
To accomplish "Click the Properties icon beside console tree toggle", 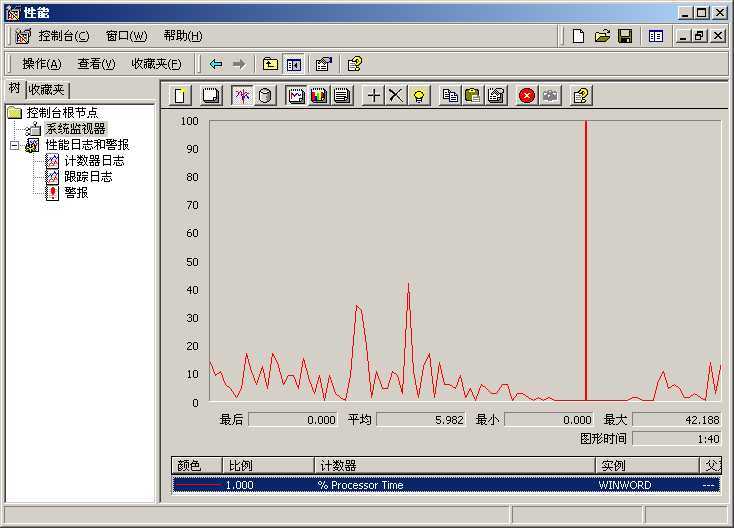I will click(x=323, y=64).
